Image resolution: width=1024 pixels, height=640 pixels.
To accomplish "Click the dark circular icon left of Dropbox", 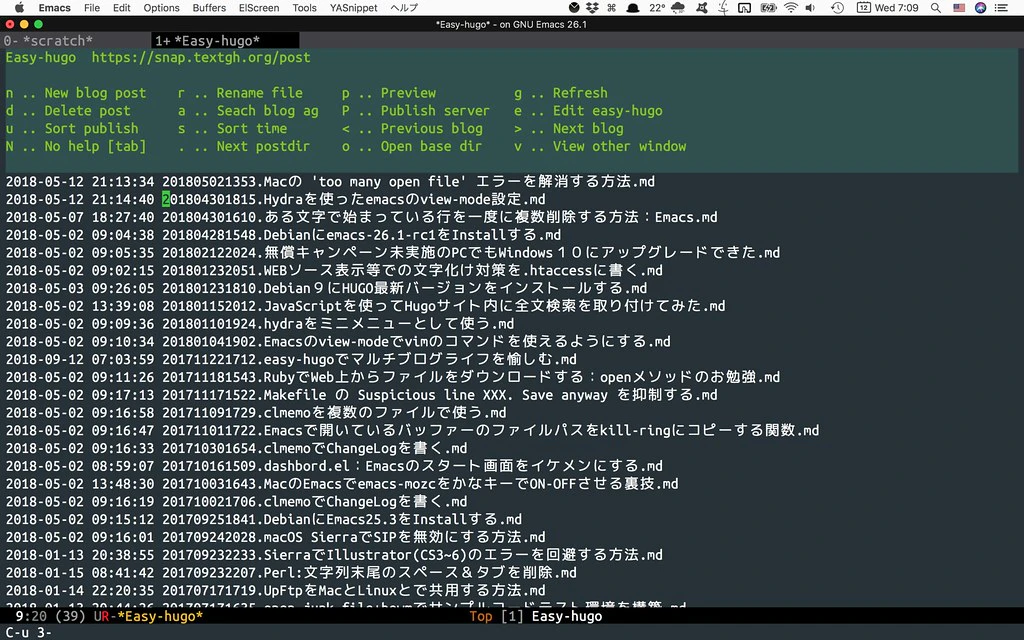I will coord(574,8).
